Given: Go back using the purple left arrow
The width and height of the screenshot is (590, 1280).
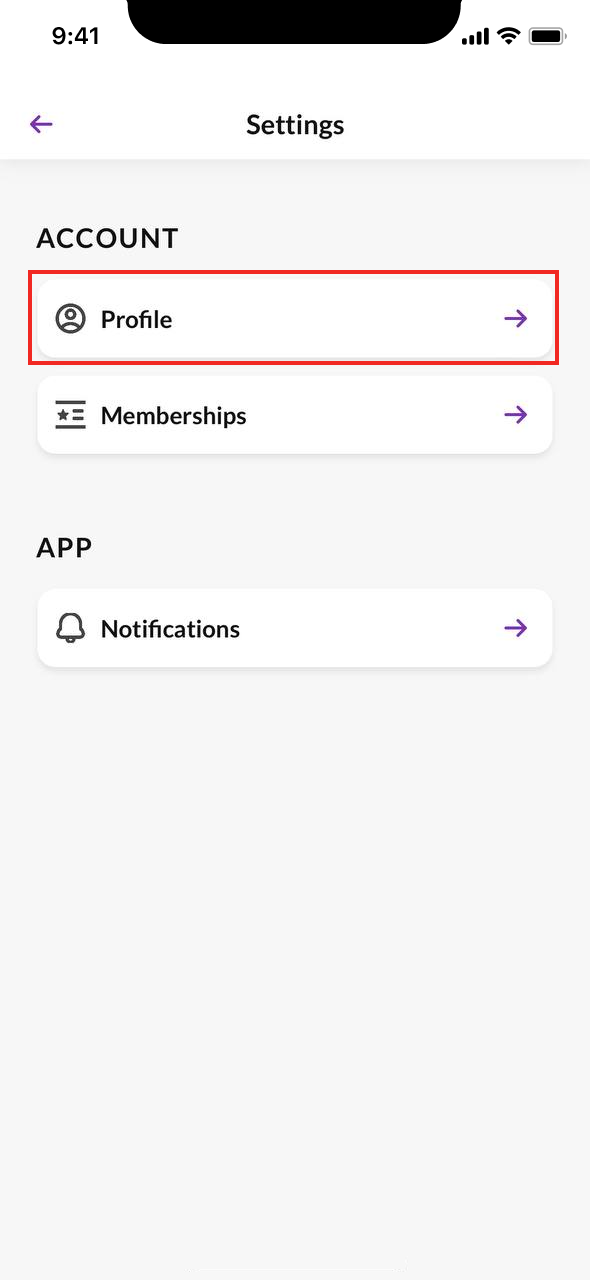Looking at the screenshot, I should pos(41,124).
